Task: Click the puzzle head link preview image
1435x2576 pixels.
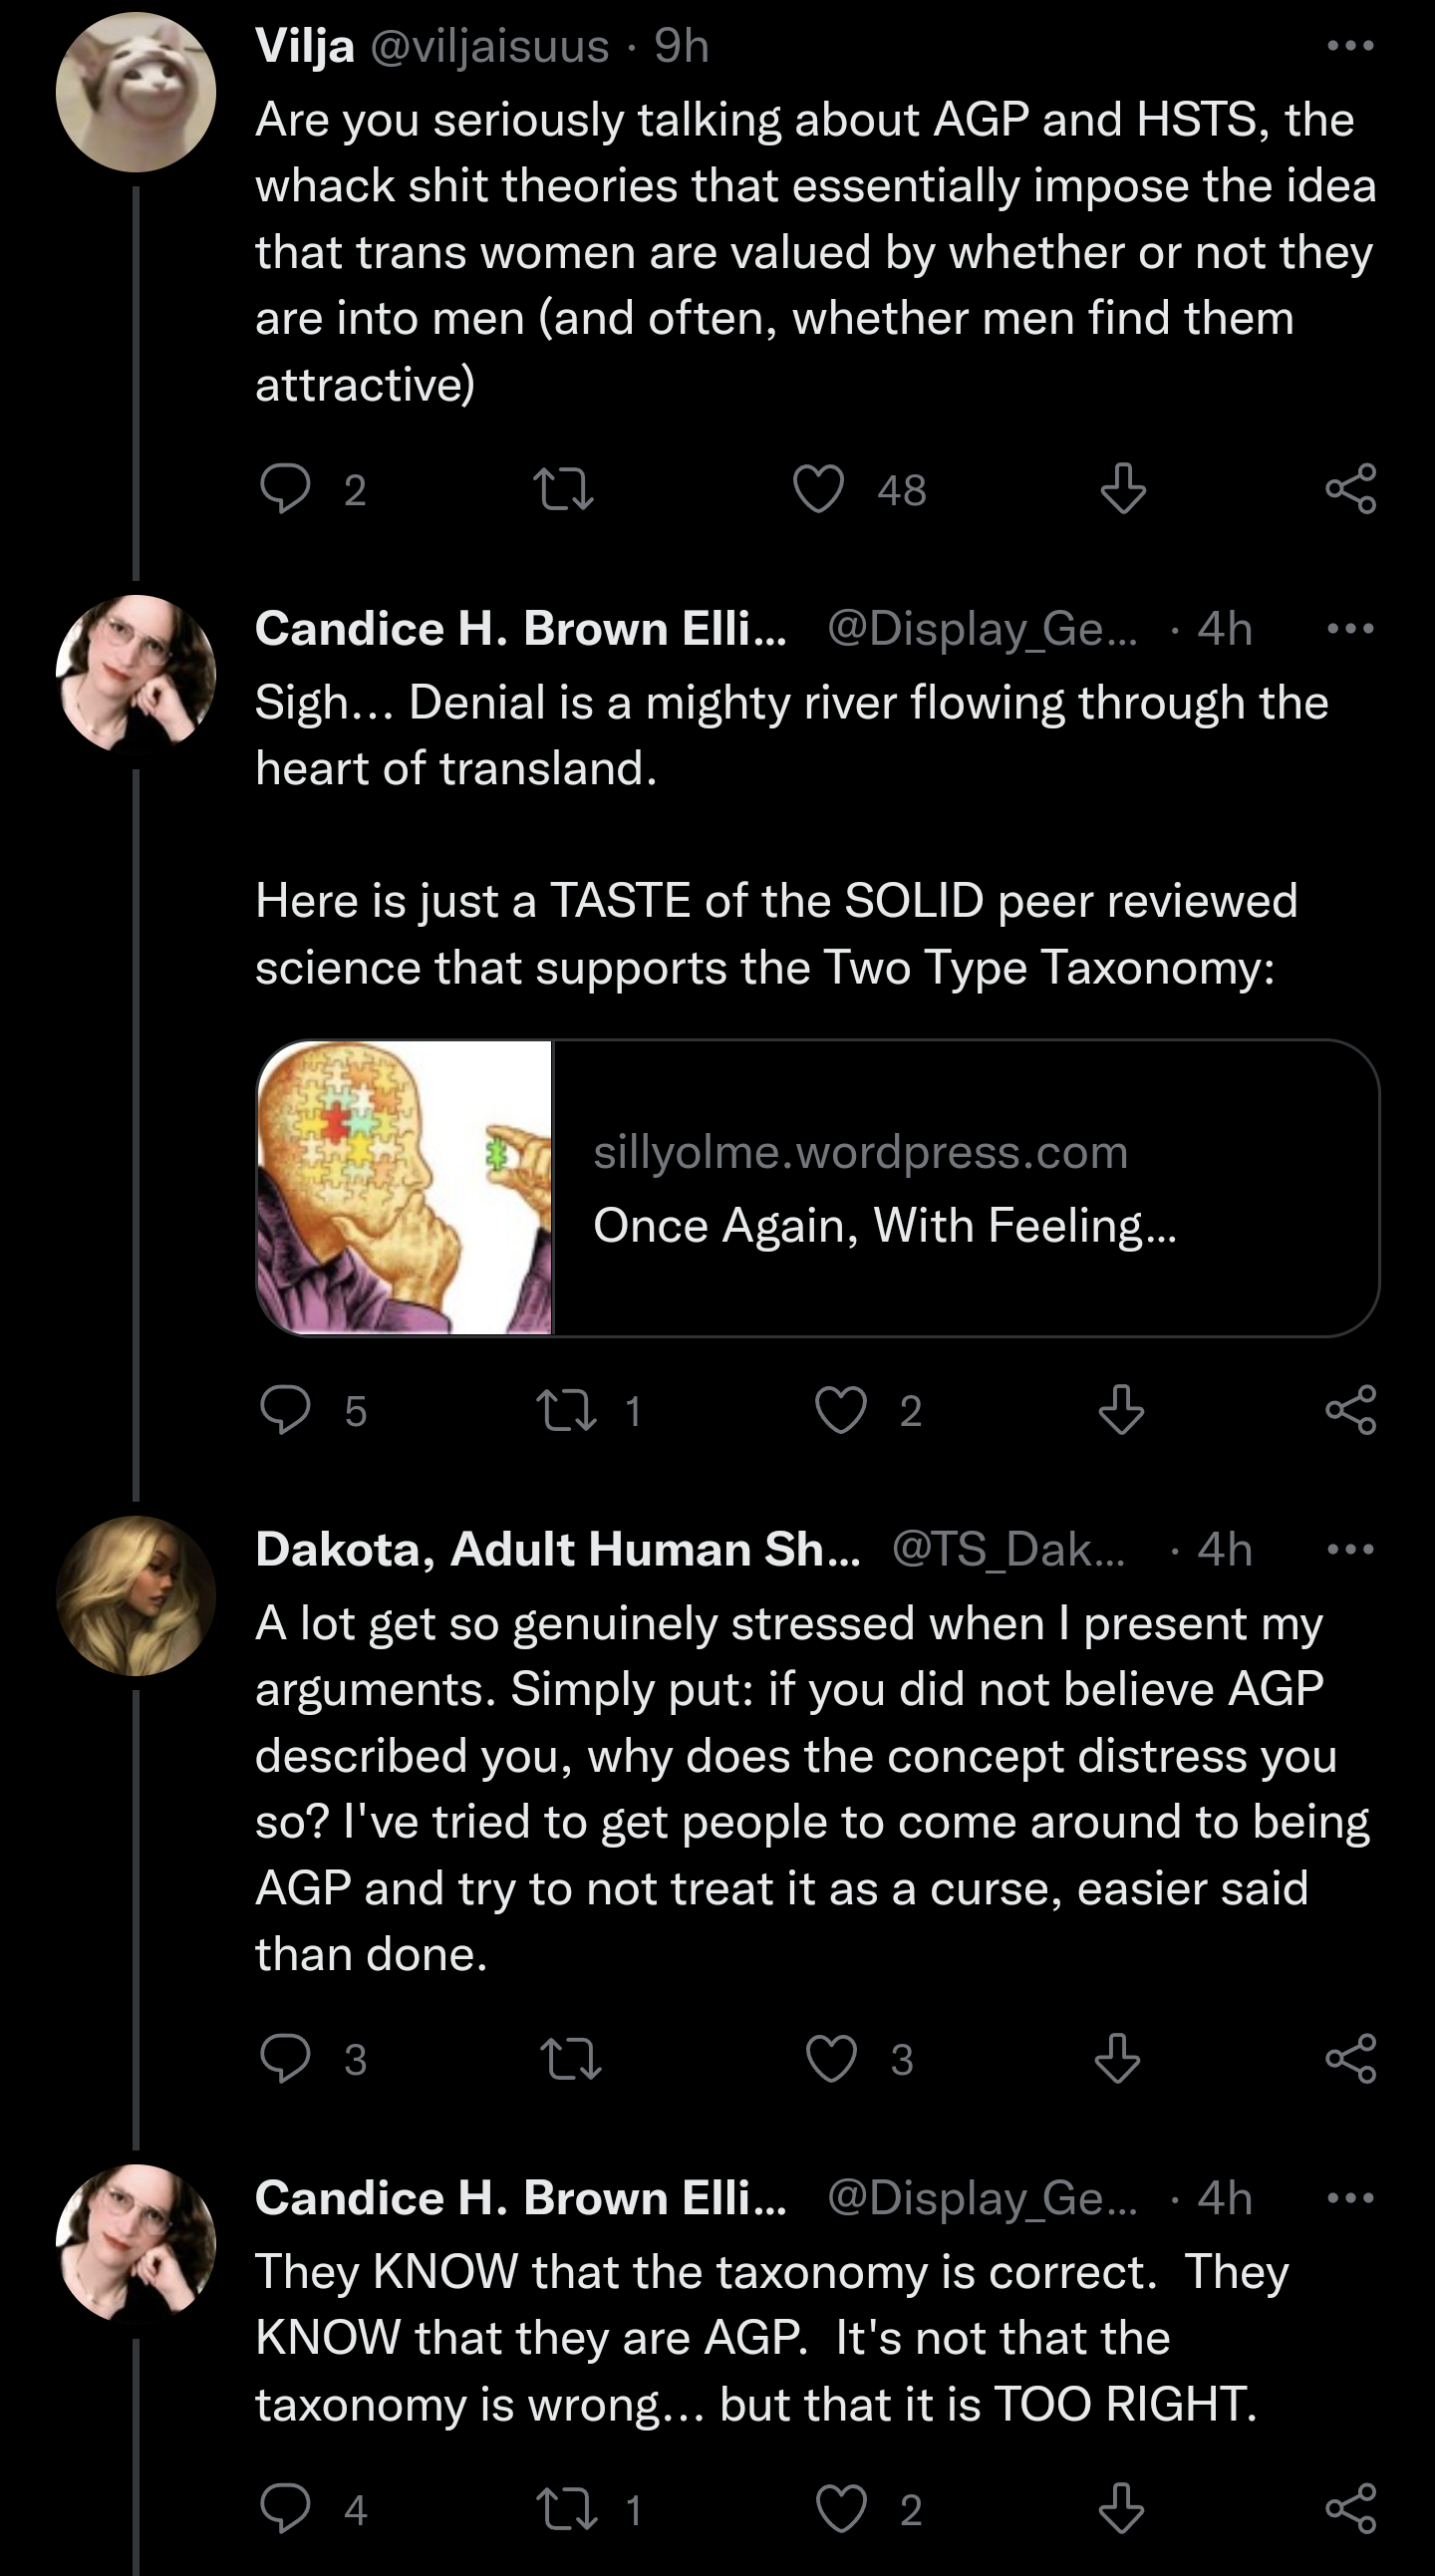Action: point(405,1188)
